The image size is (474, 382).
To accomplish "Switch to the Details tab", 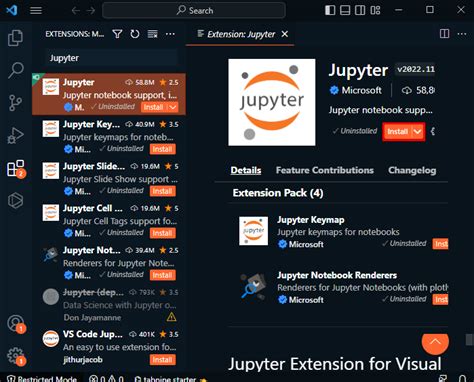I will tap(246, 170).
